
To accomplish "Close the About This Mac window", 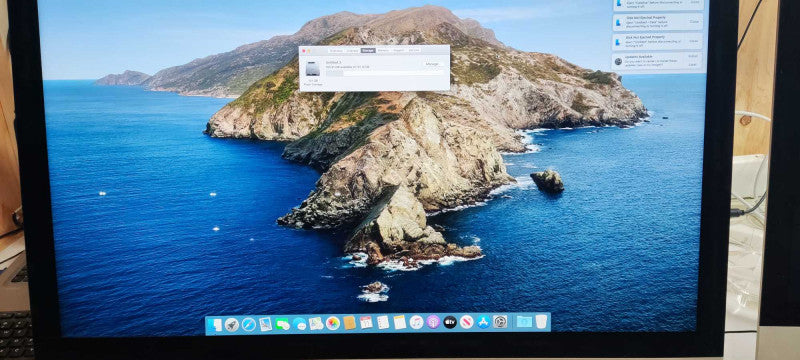I will tap(304, 50).
